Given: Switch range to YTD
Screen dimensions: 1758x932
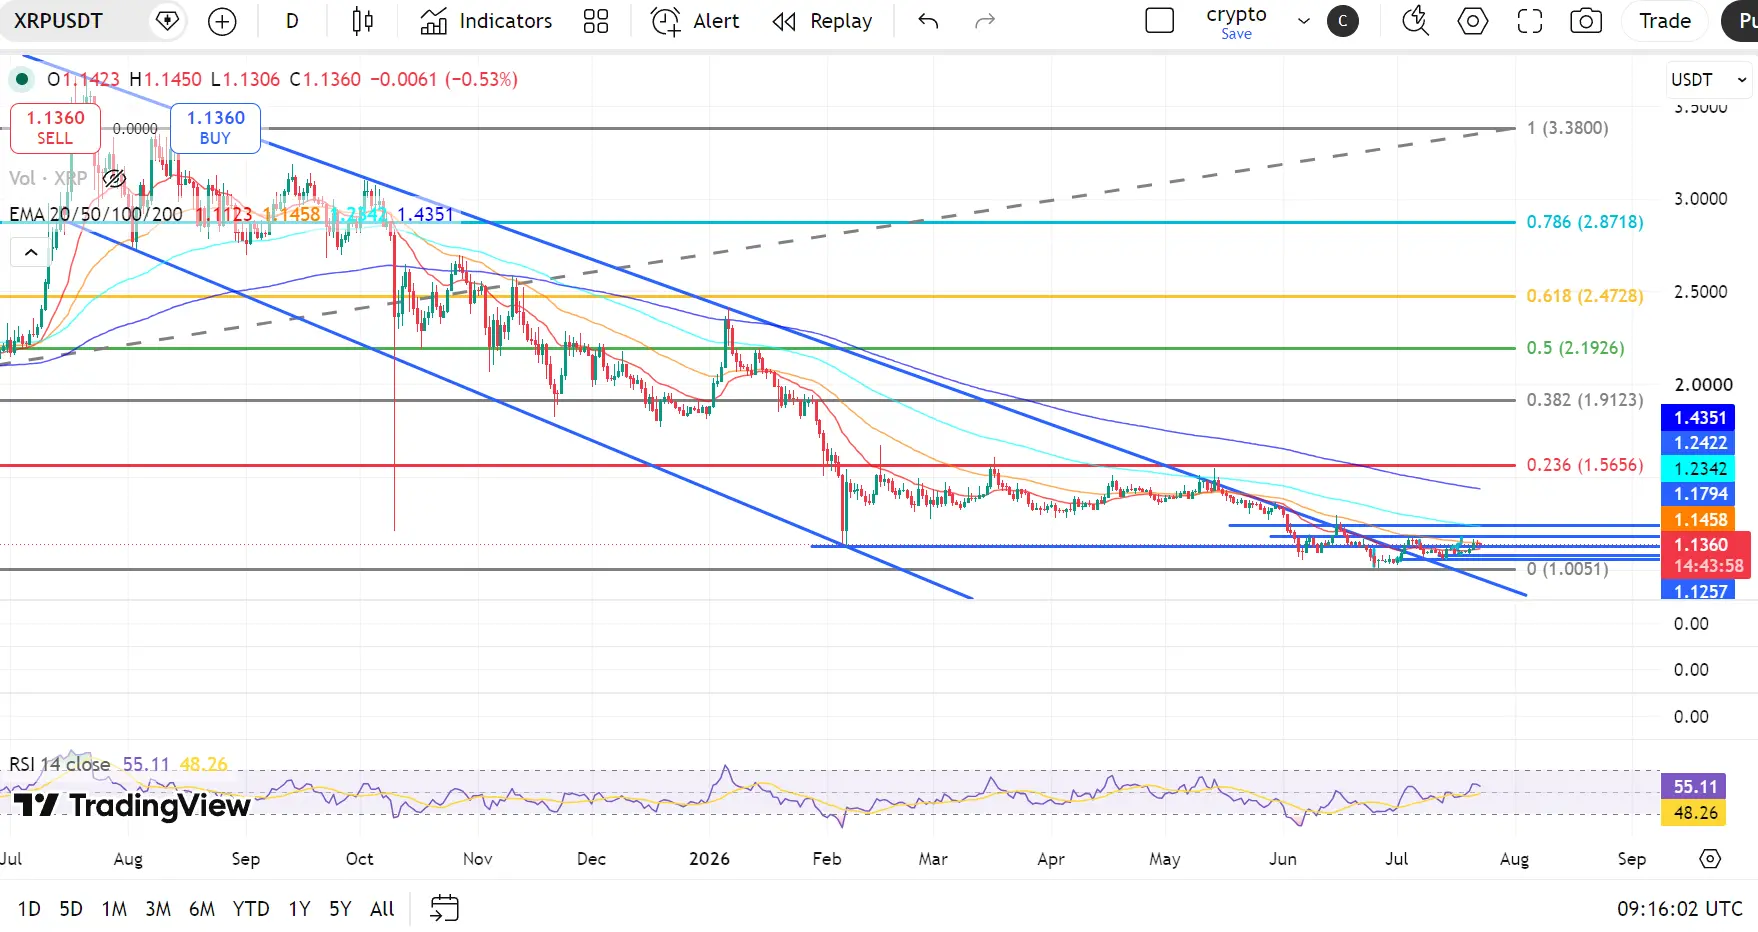Looking at the screenshot, I should click(251, 908).
